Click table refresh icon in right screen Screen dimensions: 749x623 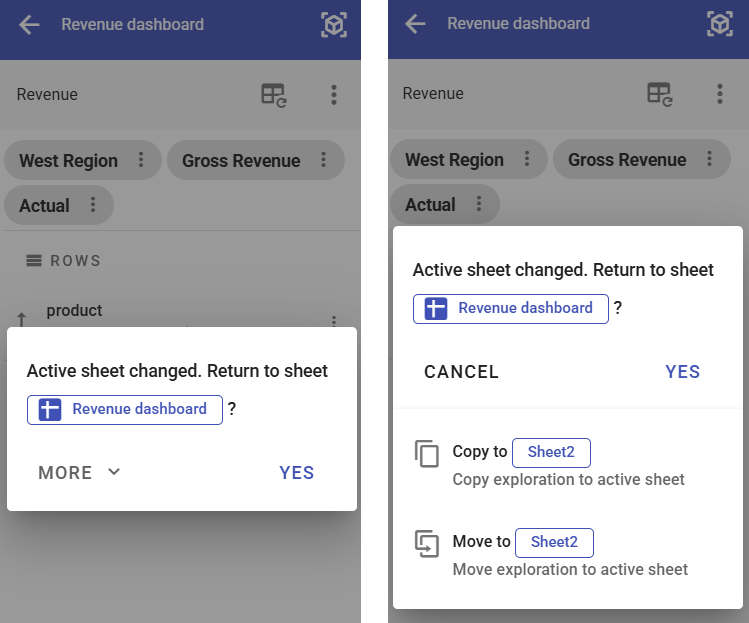coord(660,94)
